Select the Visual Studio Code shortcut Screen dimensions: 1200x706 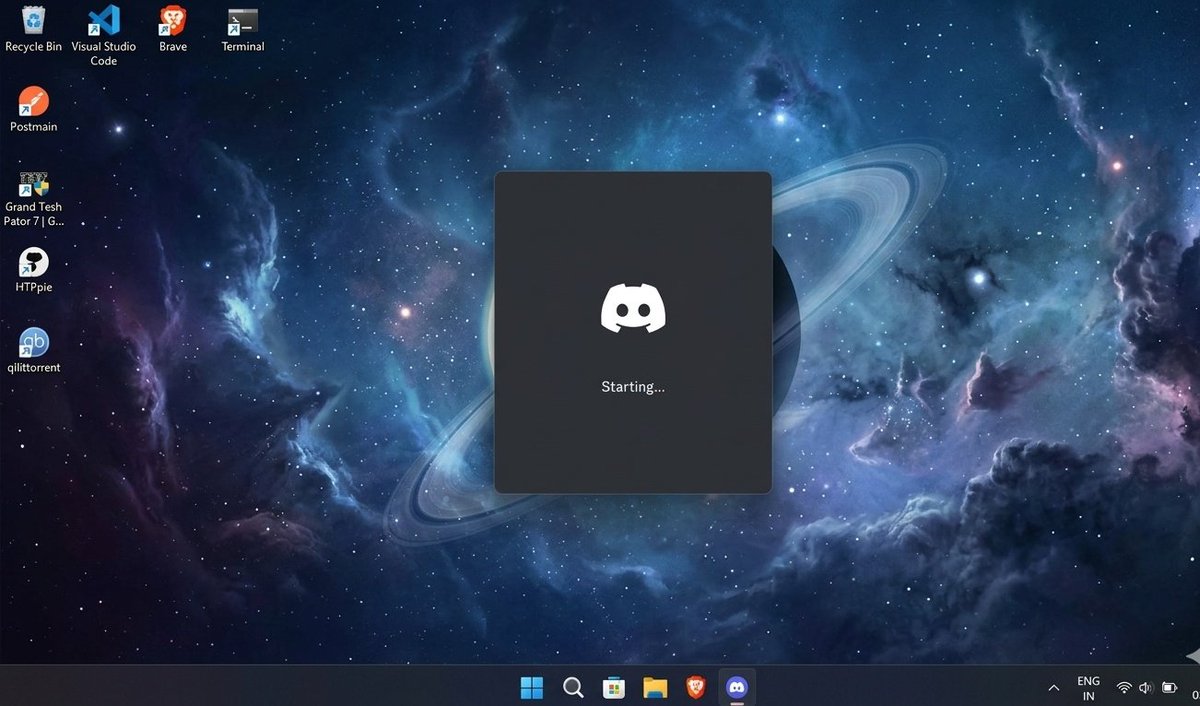coord(104,35)
